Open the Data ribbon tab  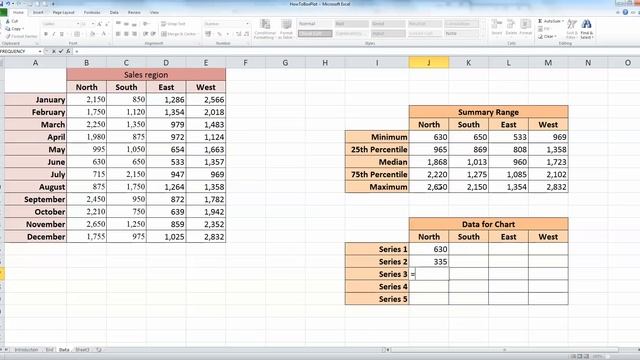[x=114, y=12]
